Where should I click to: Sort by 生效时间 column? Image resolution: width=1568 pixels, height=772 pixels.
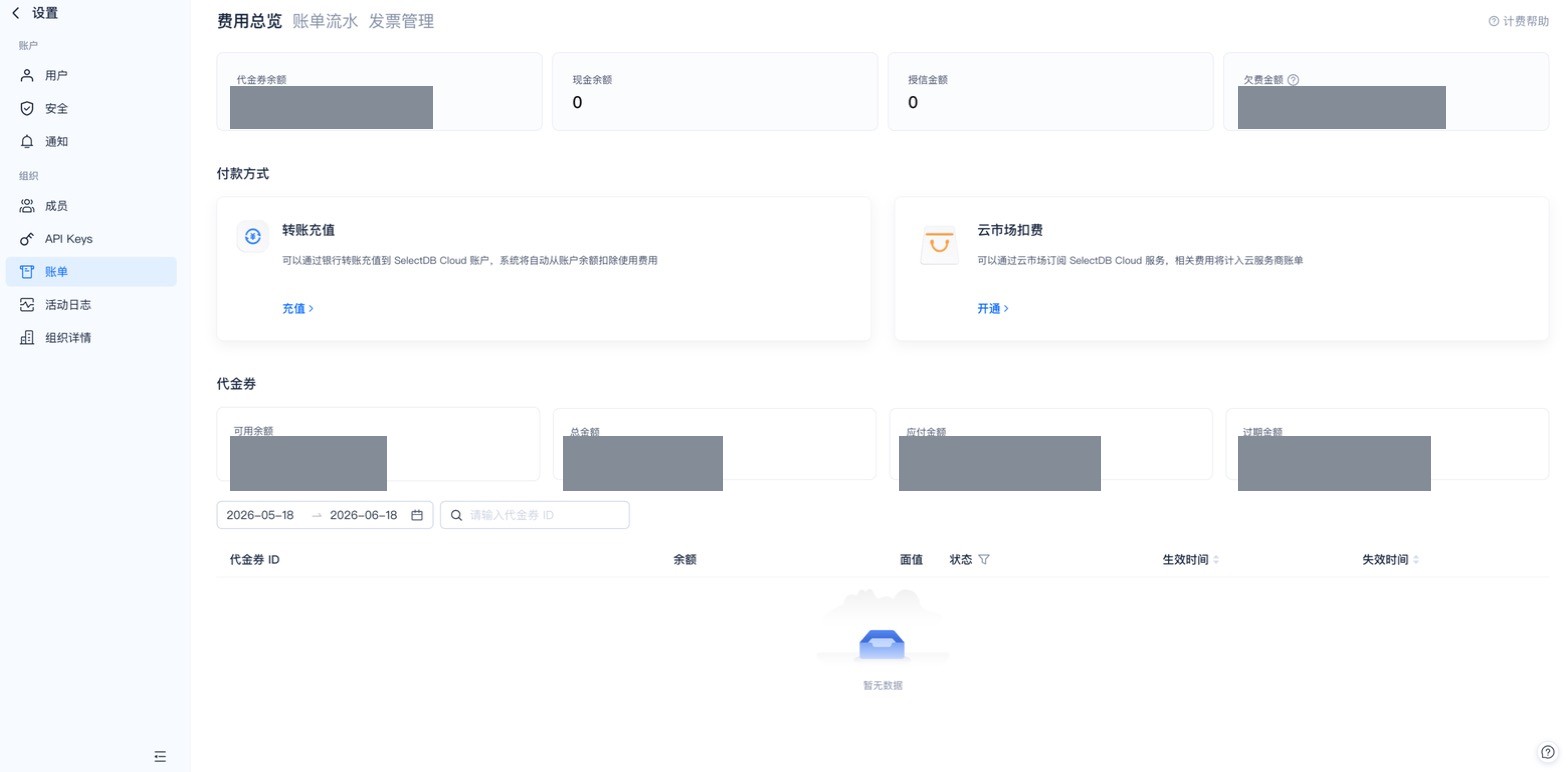tap(1190, 560)
